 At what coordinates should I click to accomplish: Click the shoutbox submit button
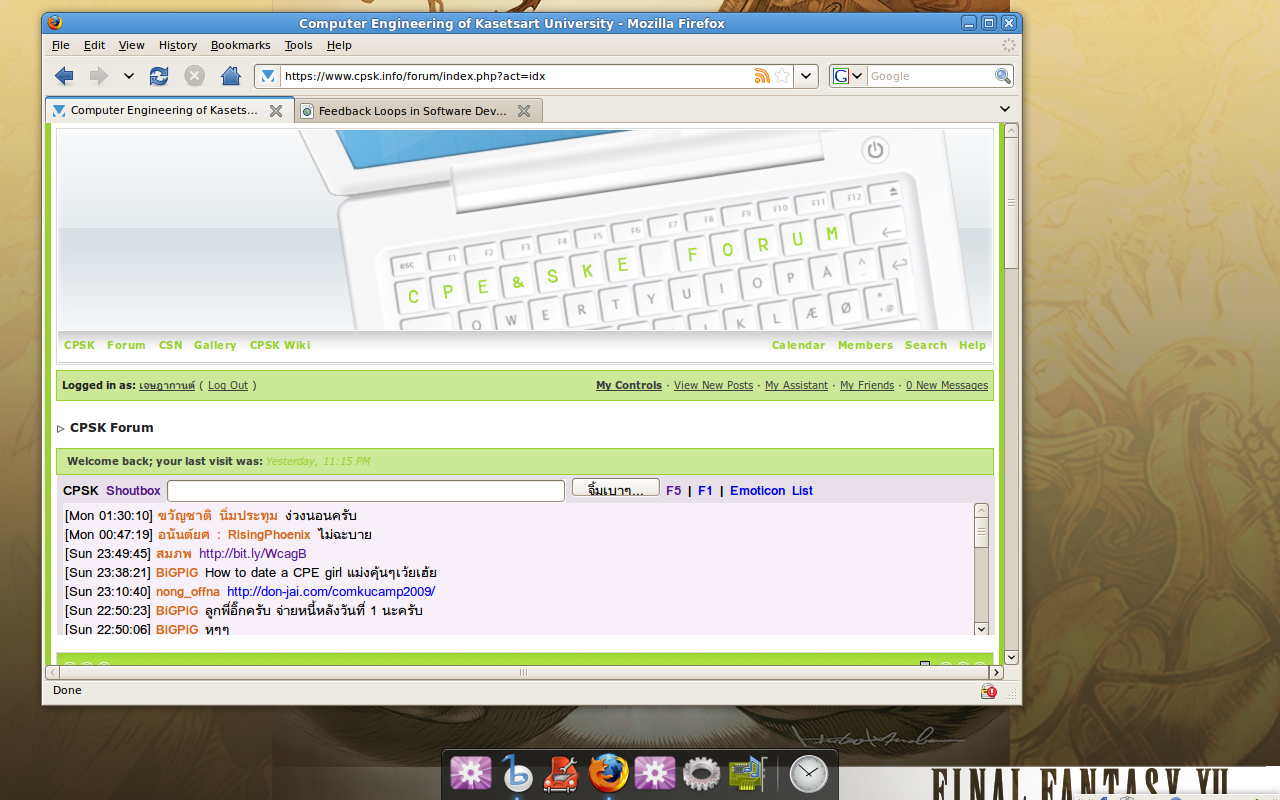click(615, 489)
